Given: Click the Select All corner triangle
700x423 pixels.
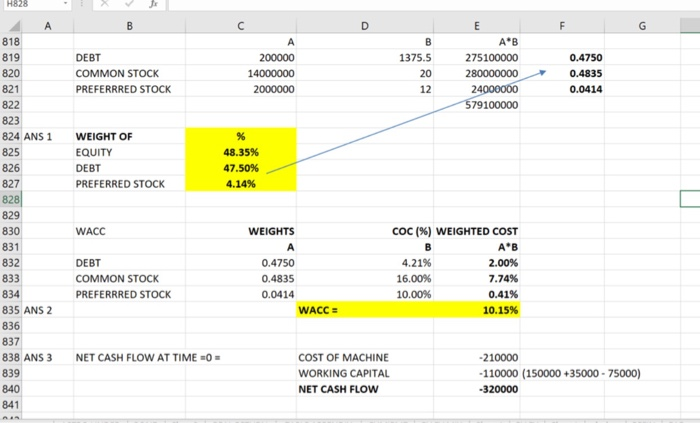Looking at the screenshot, I should click(14, 26).
